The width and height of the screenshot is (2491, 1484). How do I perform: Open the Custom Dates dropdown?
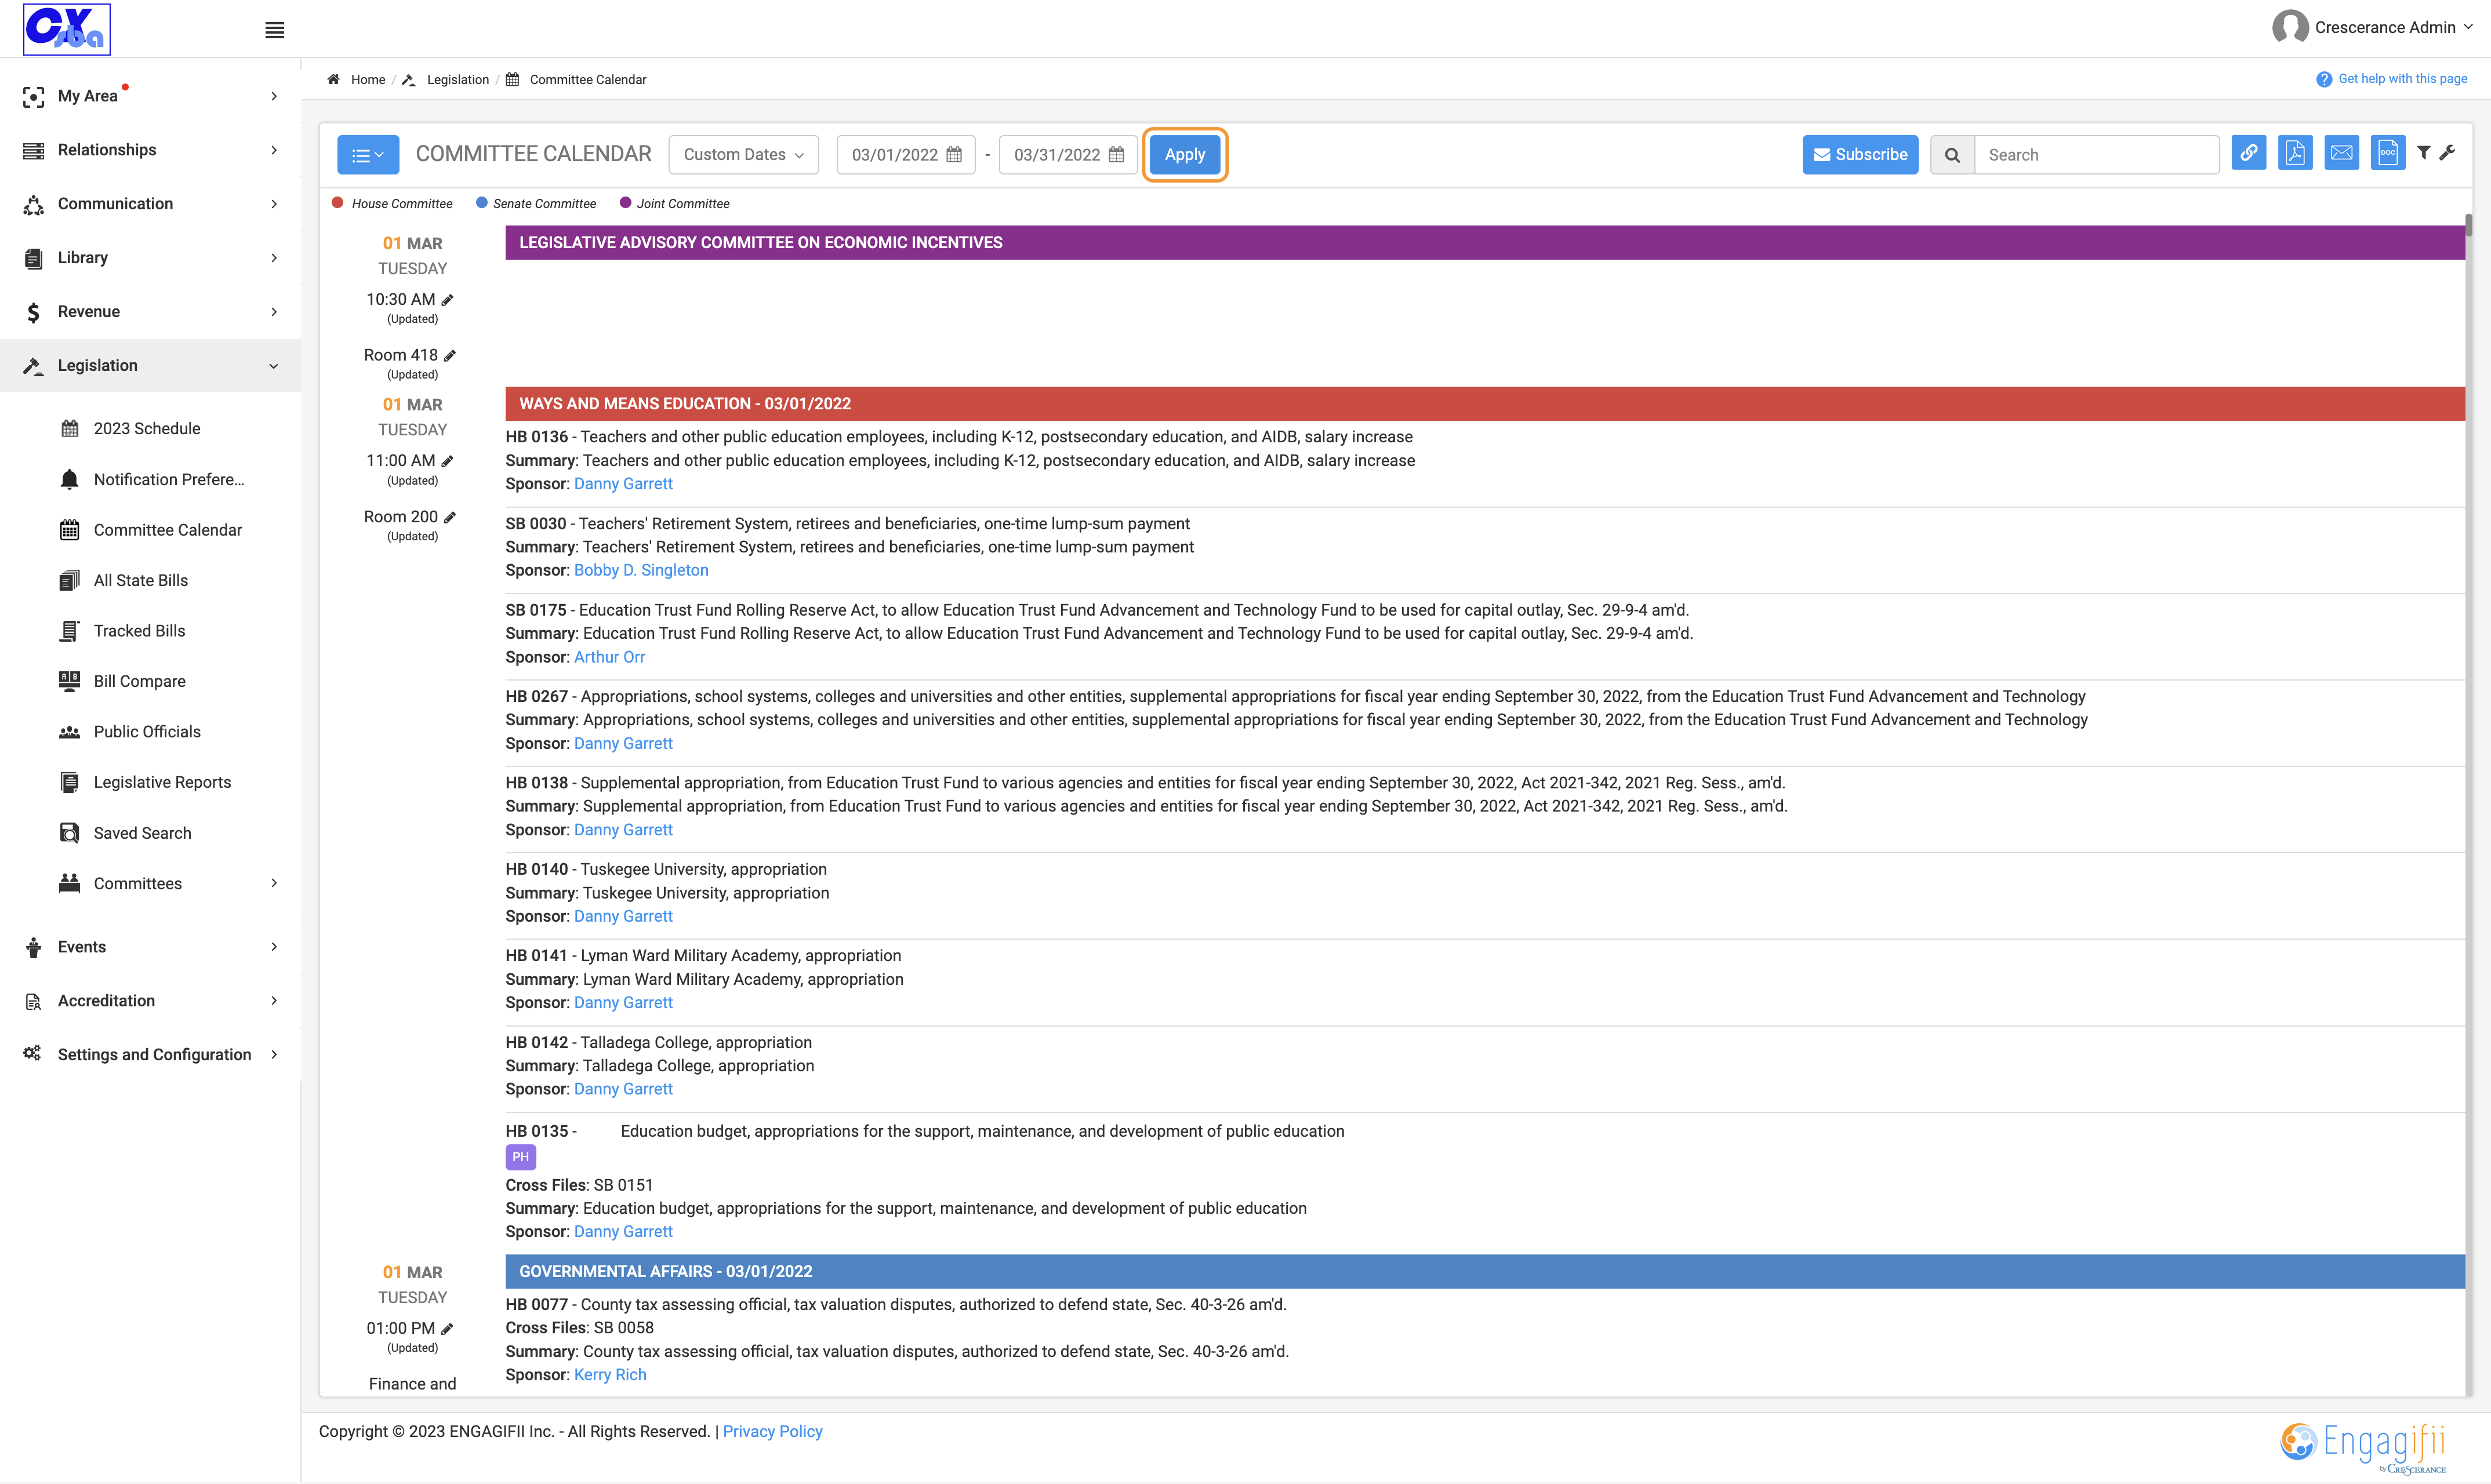click(x=743, y=155)
